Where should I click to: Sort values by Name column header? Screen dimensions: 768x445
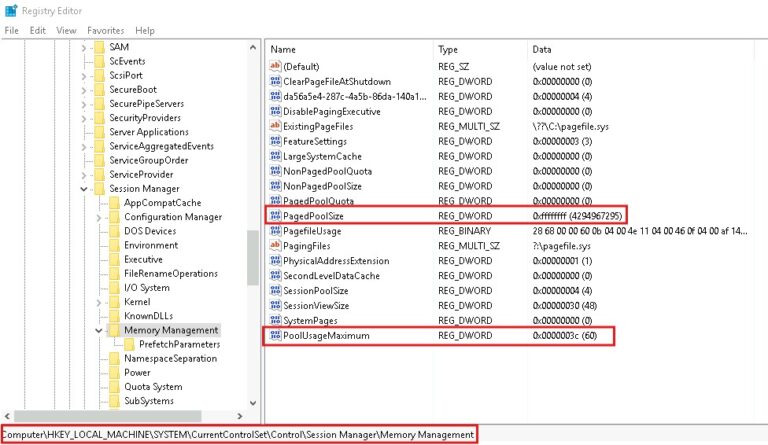pos(348,49)
